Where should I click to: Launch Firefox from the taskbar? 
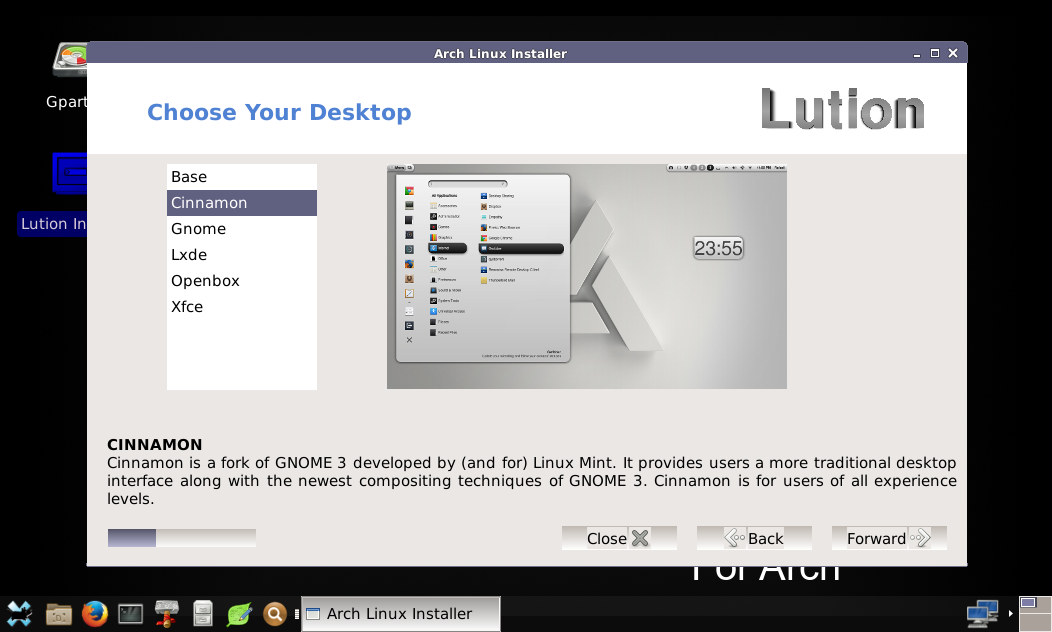[95, 613]
